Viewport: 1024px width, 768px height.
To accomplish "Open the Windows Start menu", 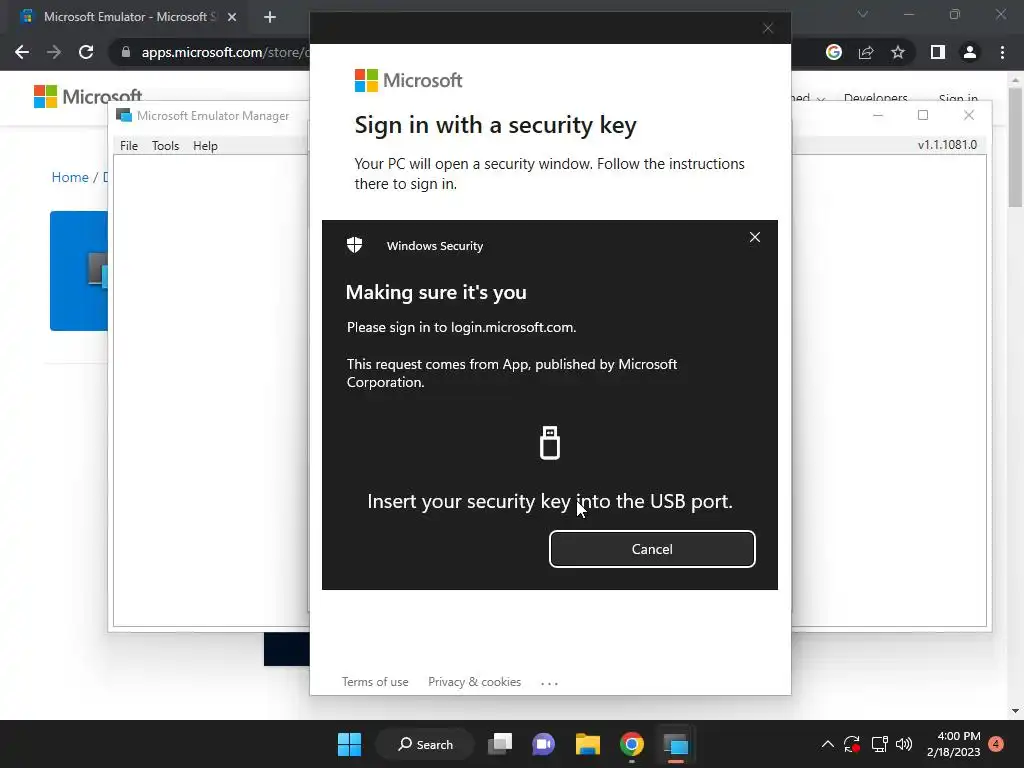I will tap(349, 744).
